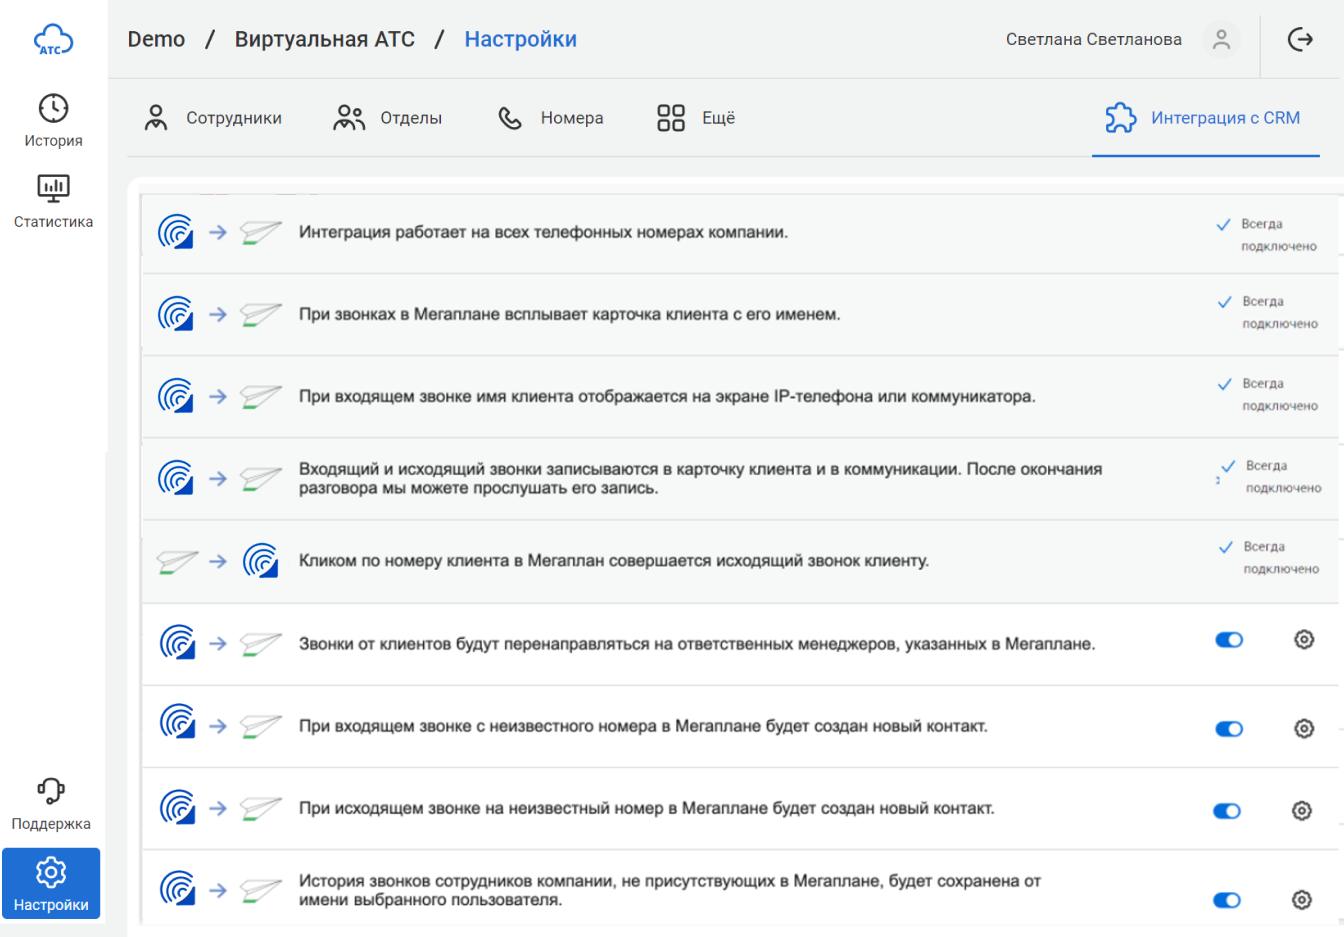The image size is (1344, 937).
Task: Click ATC icon in 'Кликом по номеру клиента' row
Action: point(261,561)
